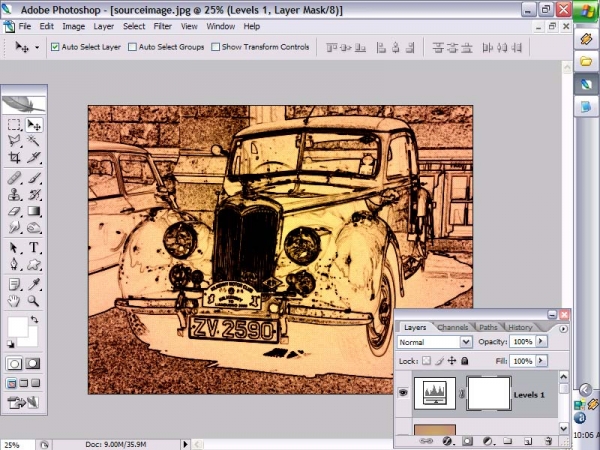
Task: Select the Eraser tool
Action: click(x=14, y=211)
